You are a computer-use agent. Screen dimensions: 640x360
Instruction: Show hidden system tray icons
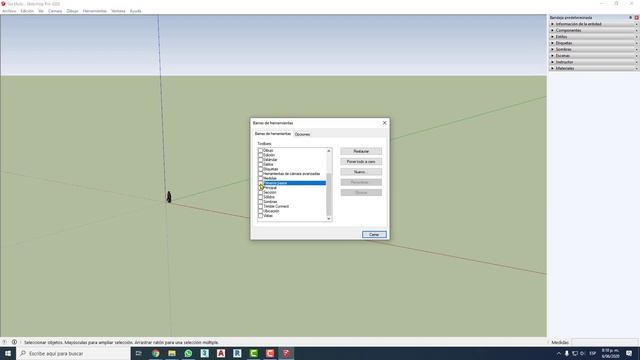[559, 353]
